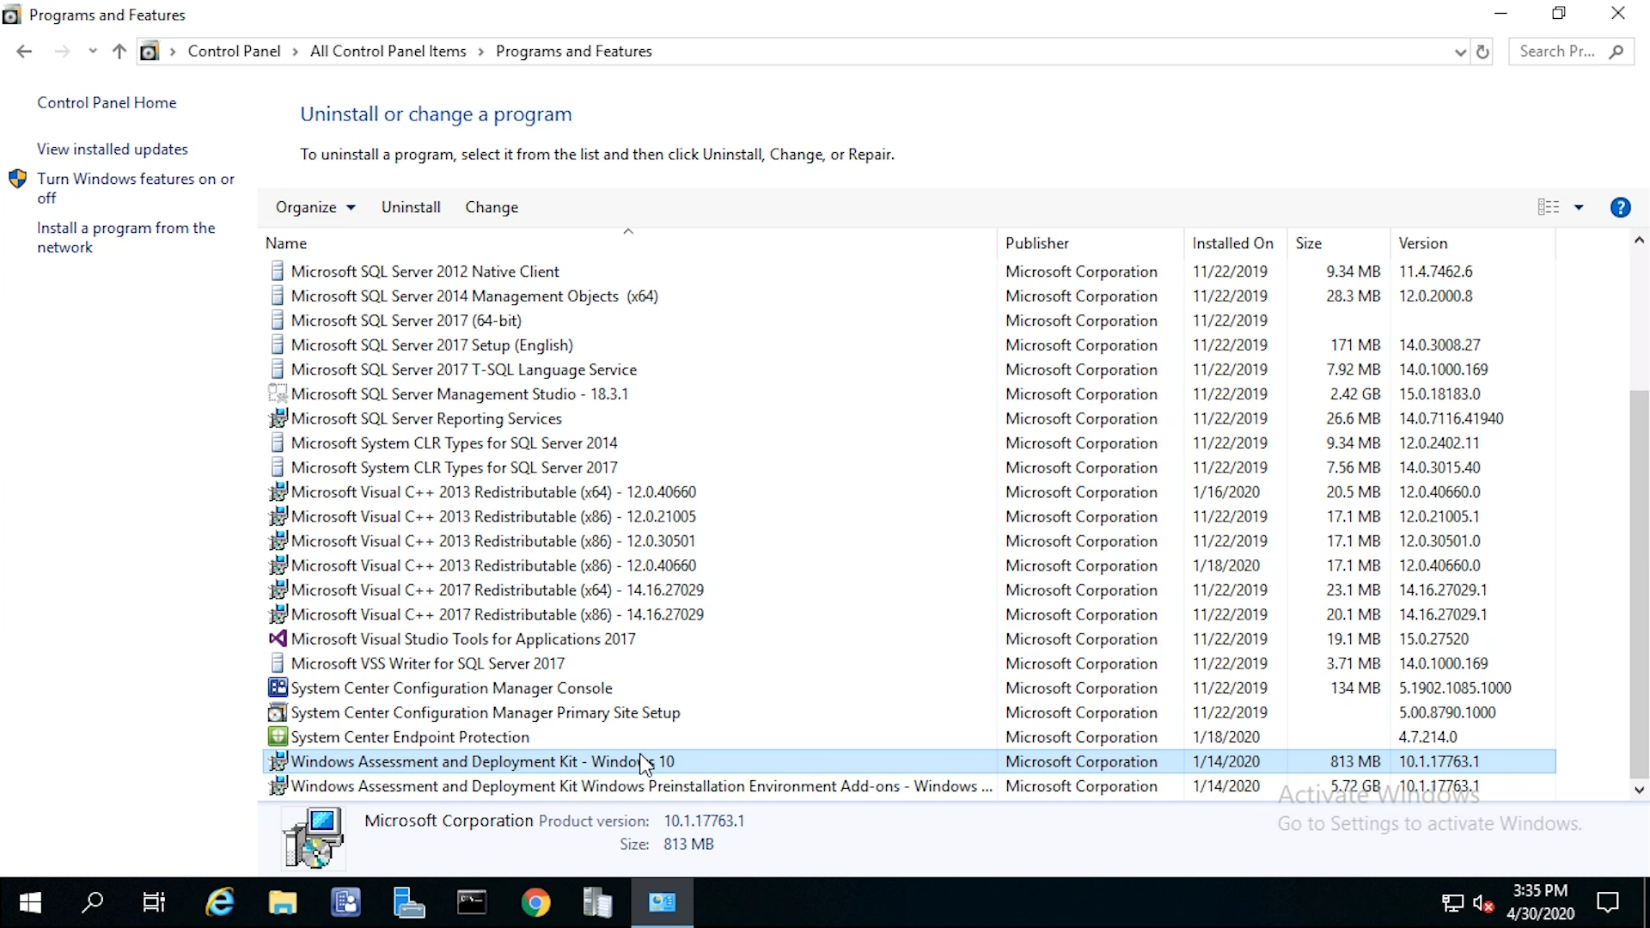
Task: Launch Internet Explorer from taskbar
Action: tap(219, 903)
